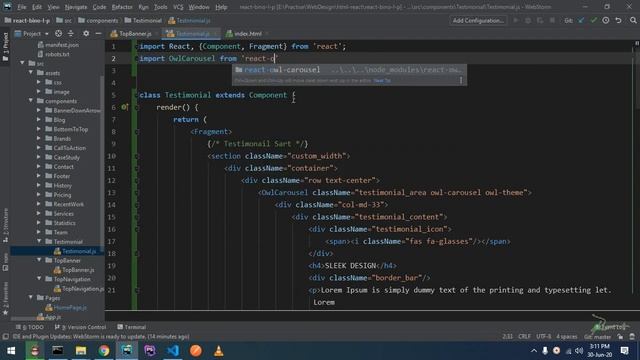Toggle fold marker at section className line
The width and height of the screenshot is (640, 360).
pyautogui.click(x=137, y=156)
